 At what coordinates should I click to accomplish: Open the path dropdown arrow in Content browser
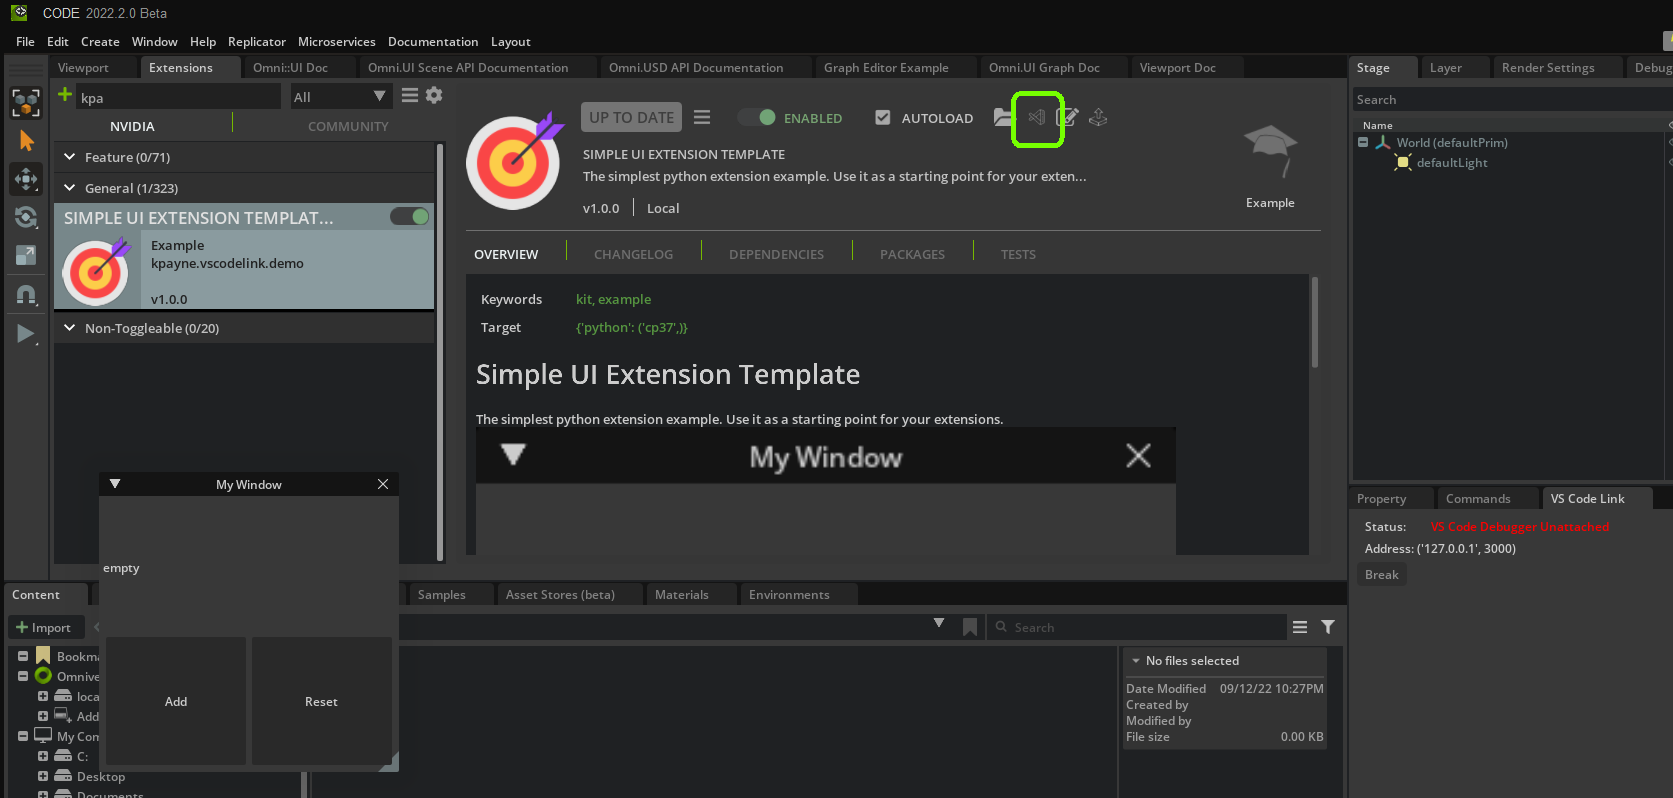[x=939, y=623]
